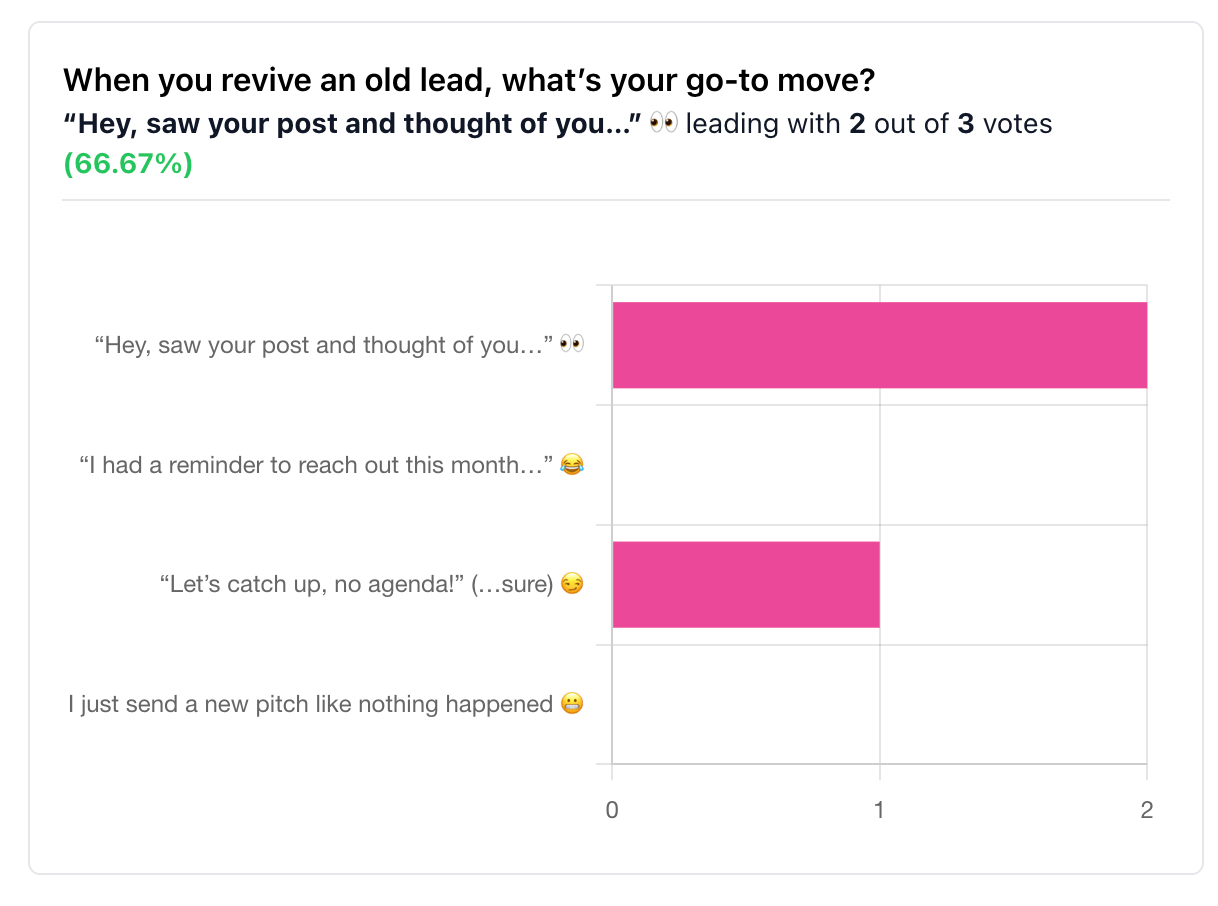This screenshot has height=906, width=1218.
Task: Click the pink bar for "Let's catch up"
Action: pyautogui.click(x=745, y=585)
